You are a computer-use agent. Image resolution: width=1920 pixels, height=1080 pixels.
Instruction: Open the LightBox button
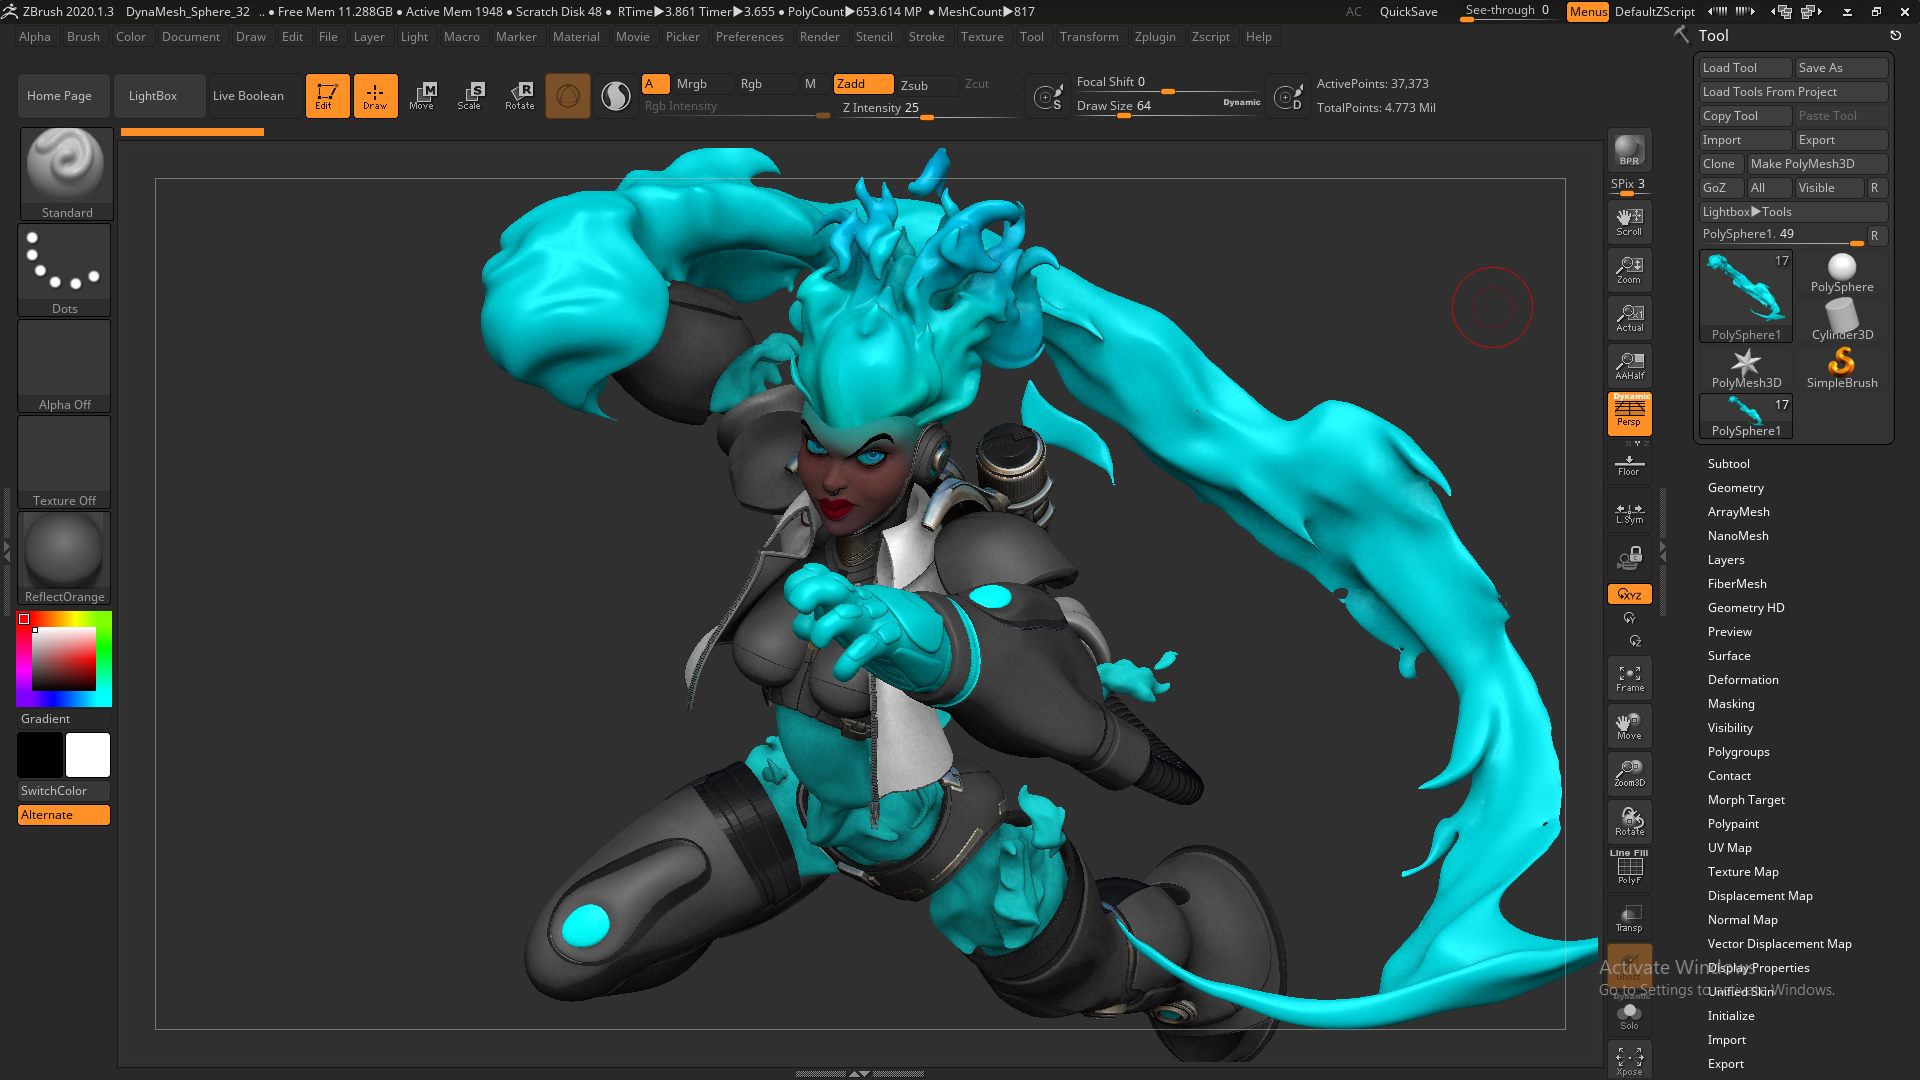160,96
